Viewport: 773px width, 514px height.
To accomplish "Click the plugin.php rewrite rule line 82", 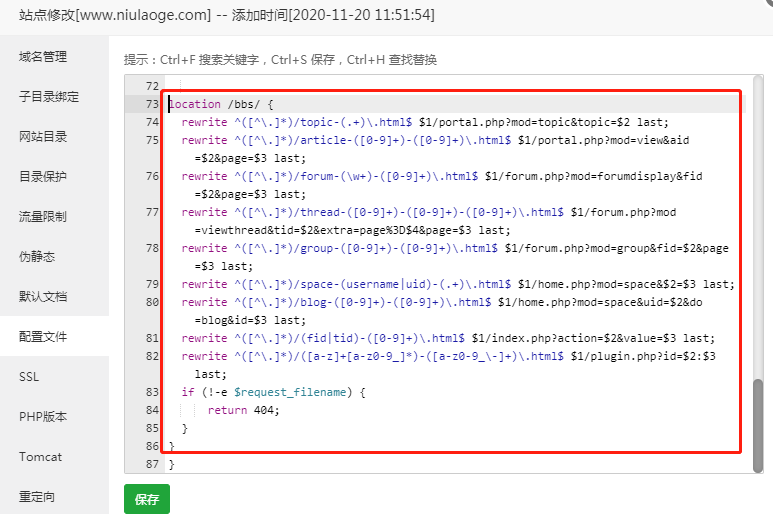I will click(x=448, y=365).
